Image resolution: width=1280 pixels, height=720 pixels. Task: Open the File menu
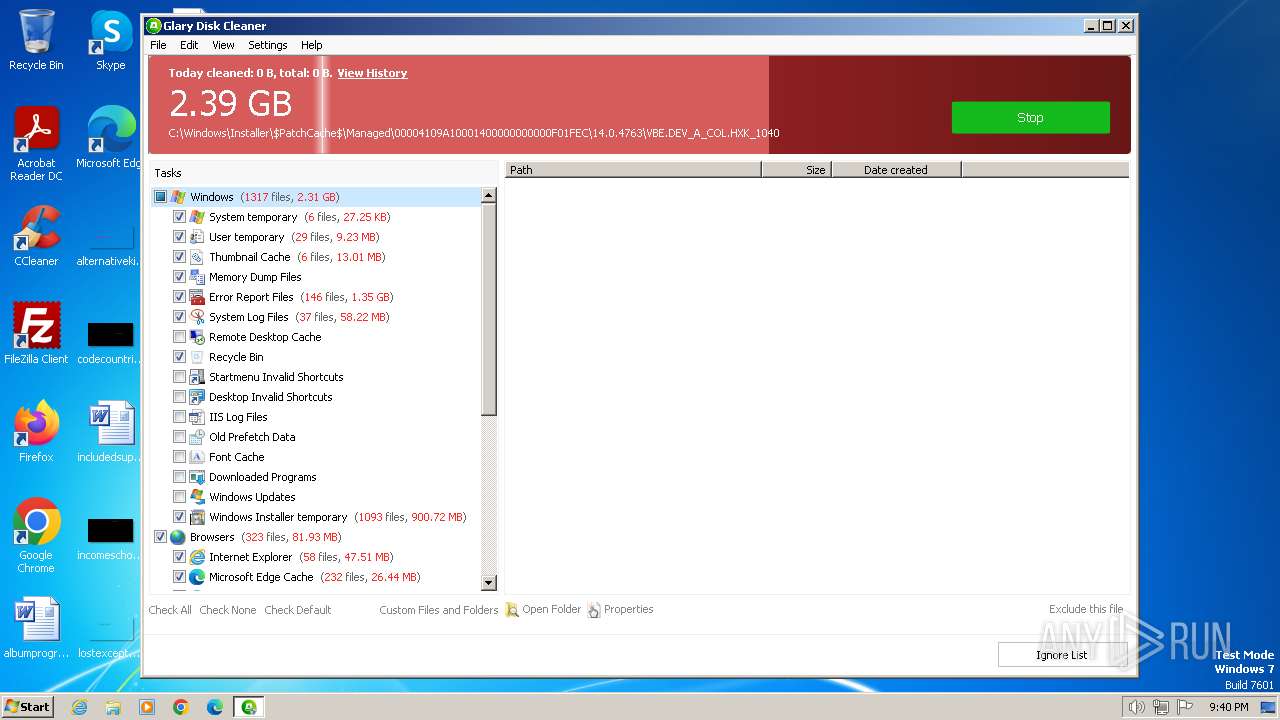pyautogui.click(x=158, y=45)
